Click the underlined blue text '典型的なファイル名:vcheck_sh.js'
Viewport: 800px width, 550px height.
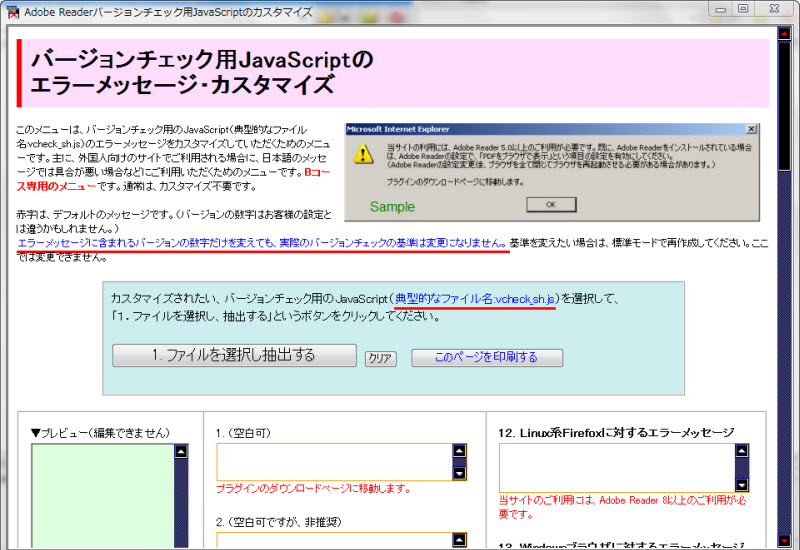click(475, 299)
